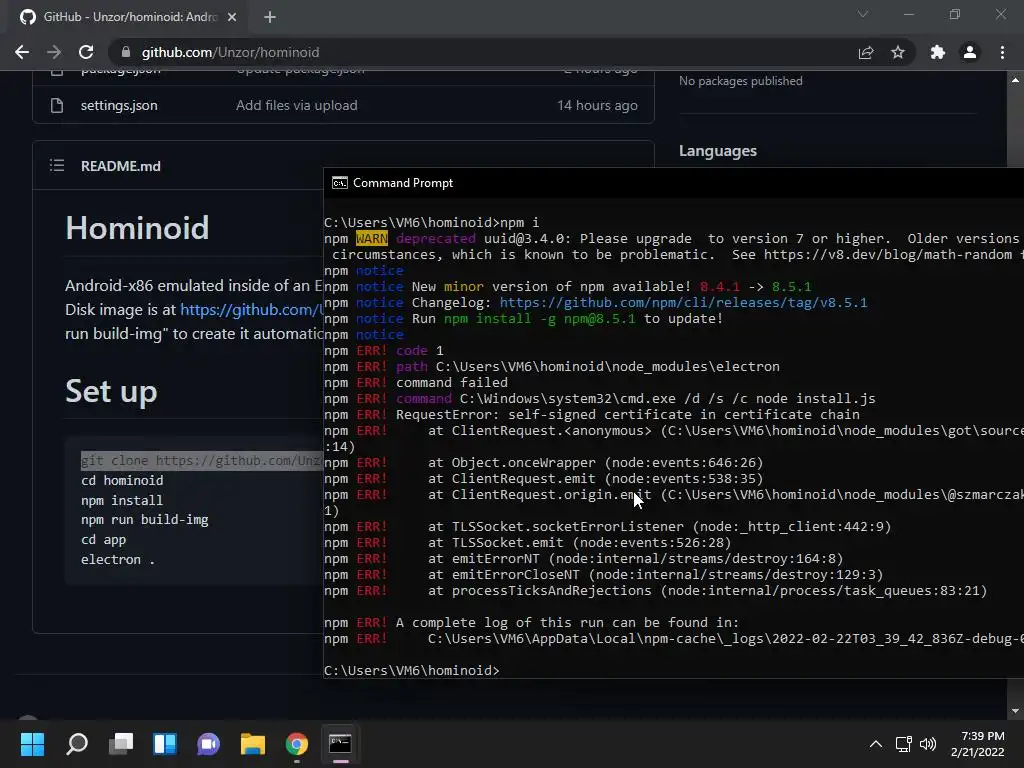Follow the https://github.com link in README description
The image size is (1024, 768).
pyautogui.click(x=251, y=310)
